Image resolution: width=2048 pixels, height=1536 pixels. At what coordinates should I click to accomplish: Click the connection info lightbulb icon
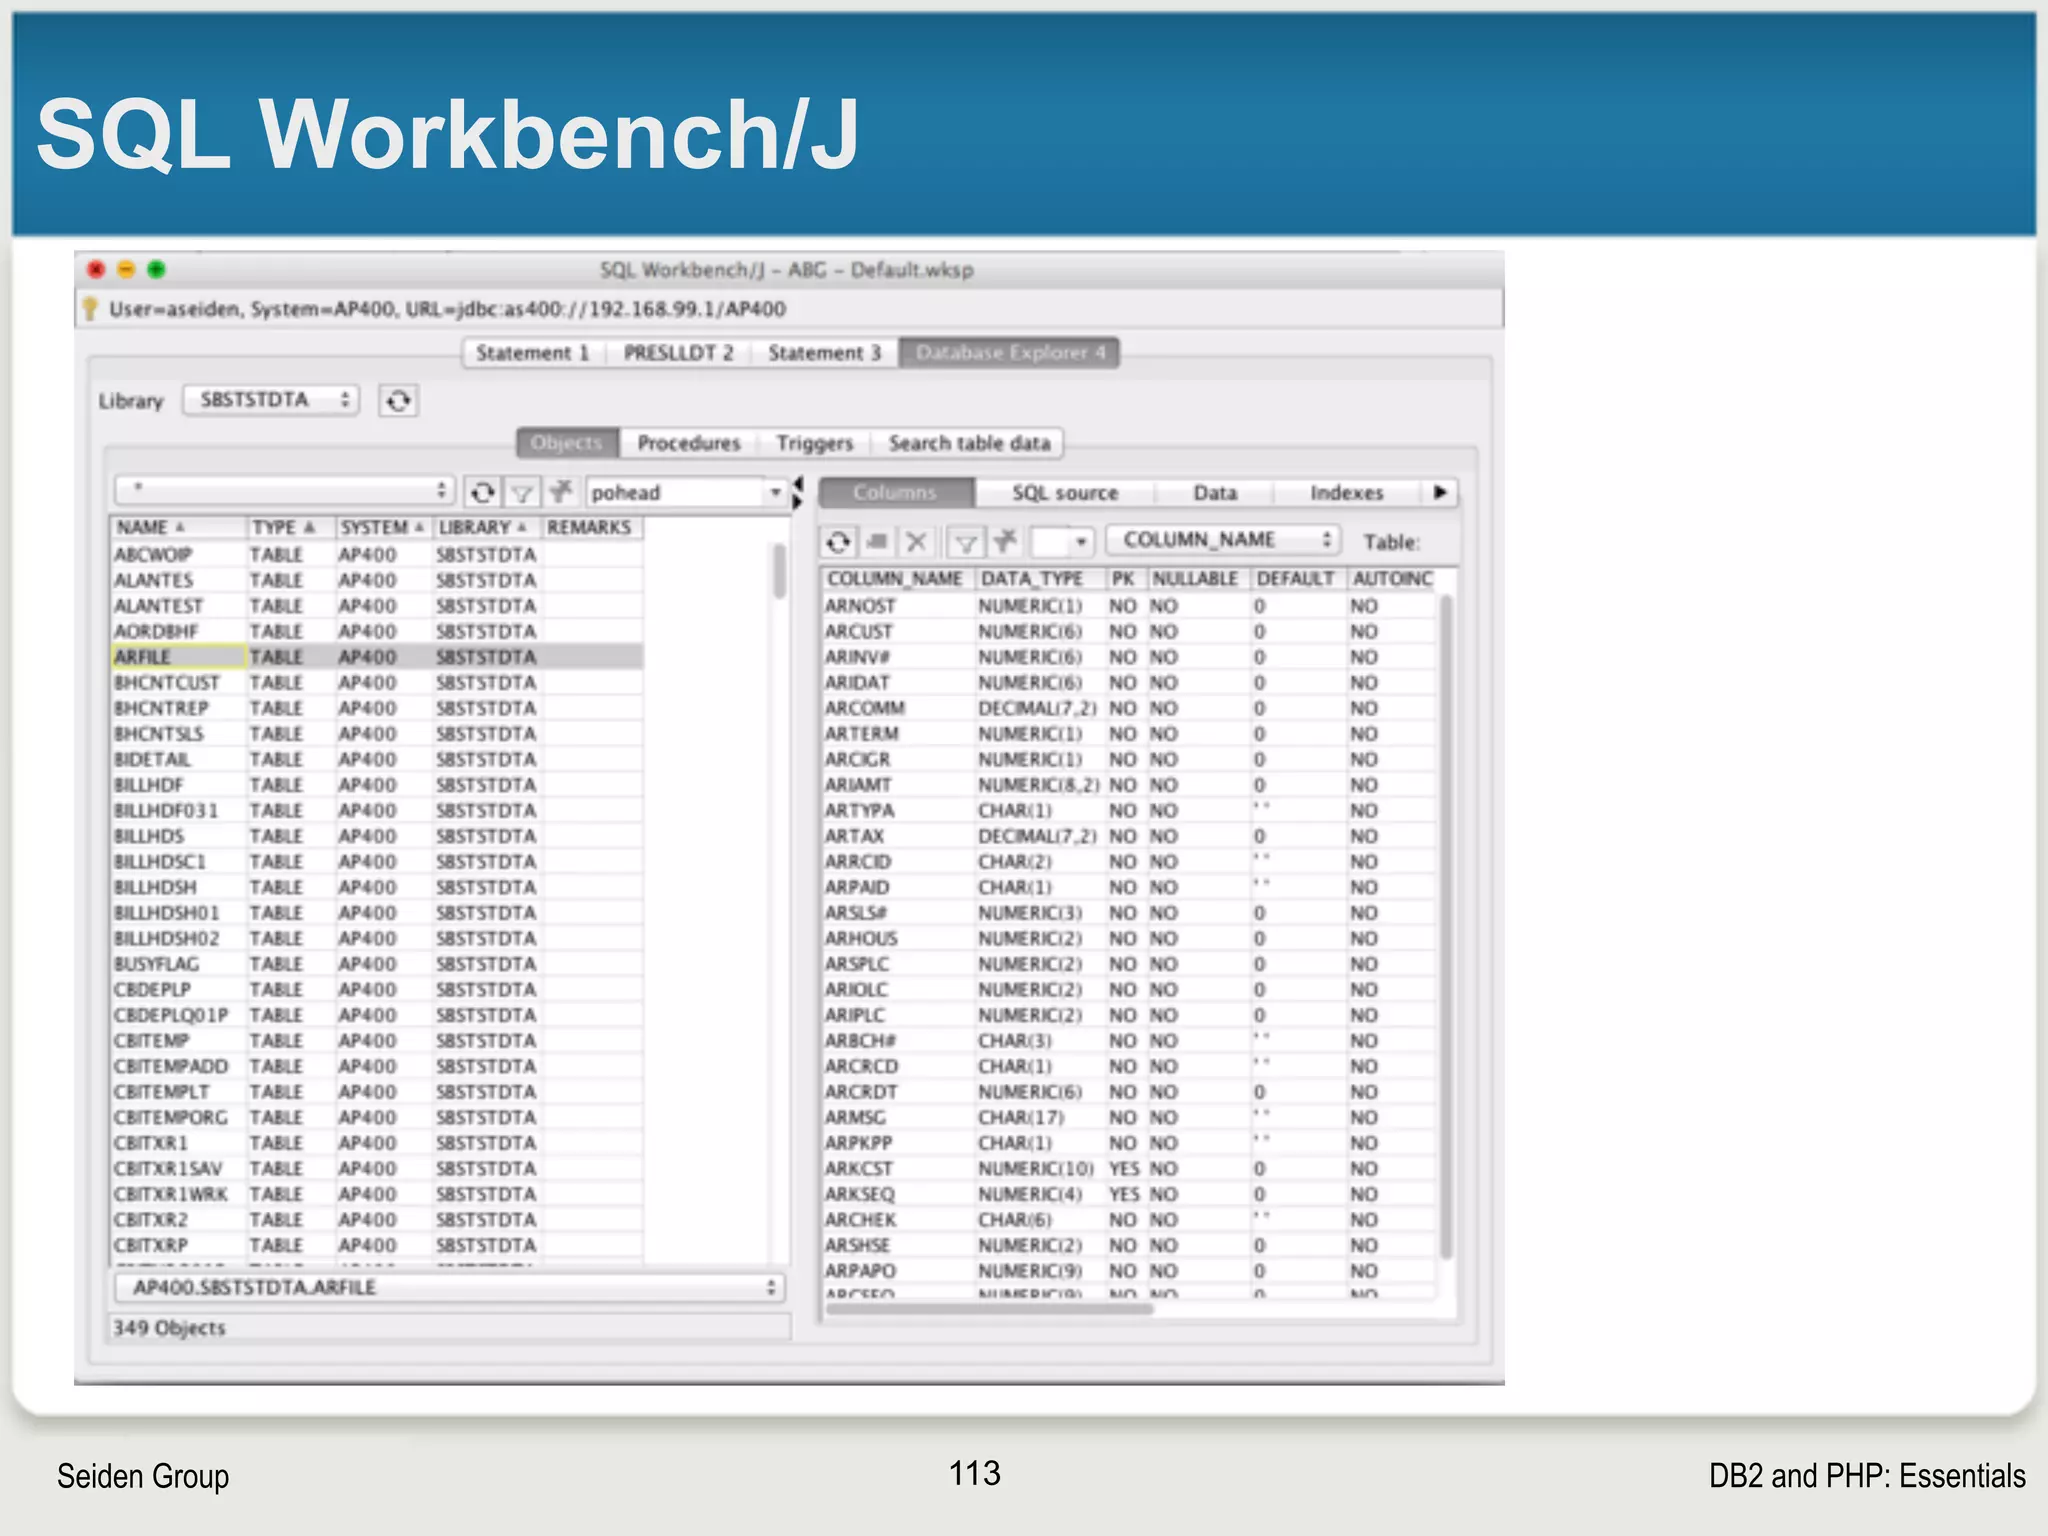(90, 309)
